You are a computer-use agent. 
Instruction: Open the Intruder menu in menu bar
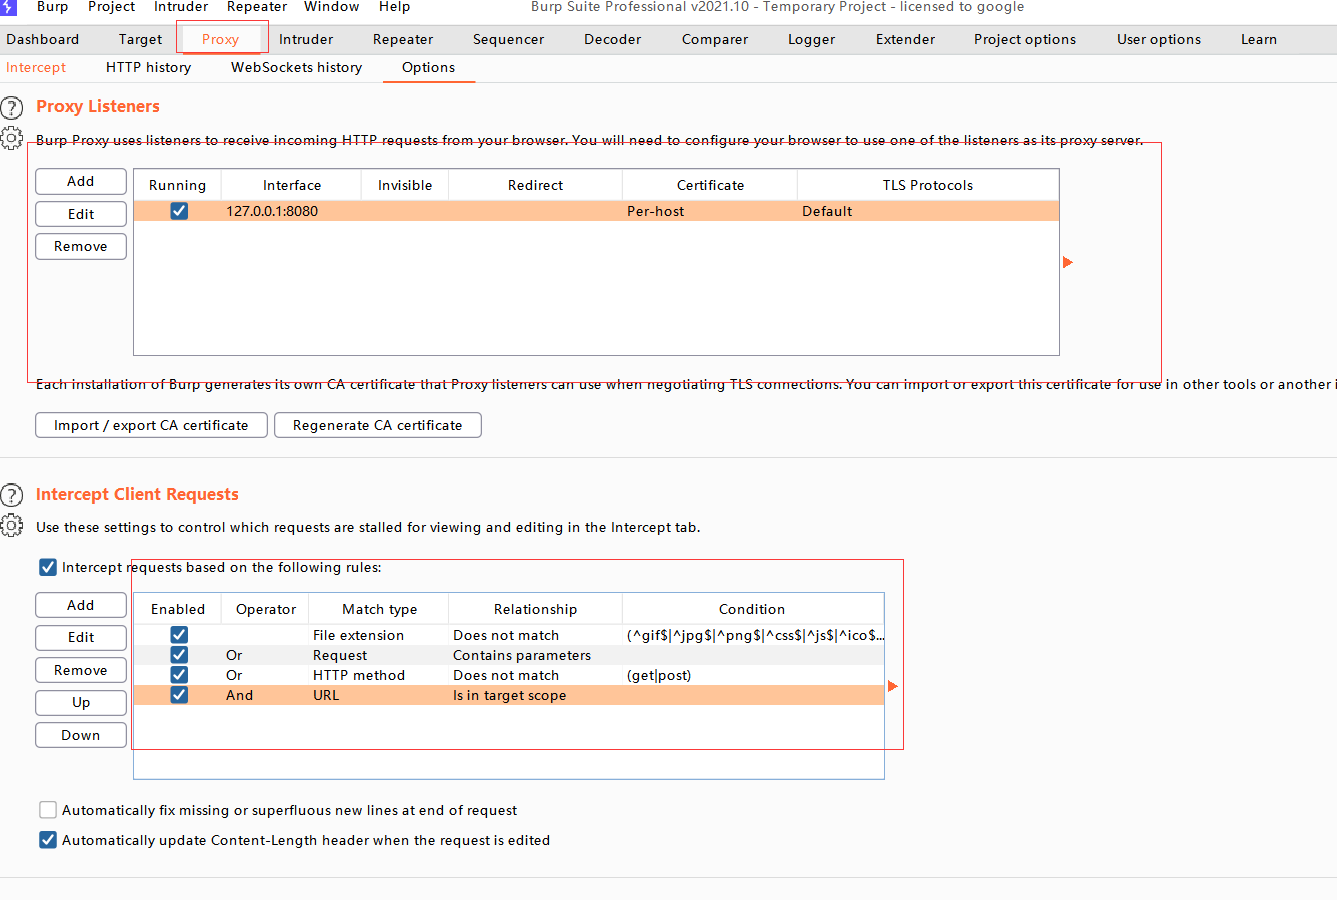tap(181, 7)
